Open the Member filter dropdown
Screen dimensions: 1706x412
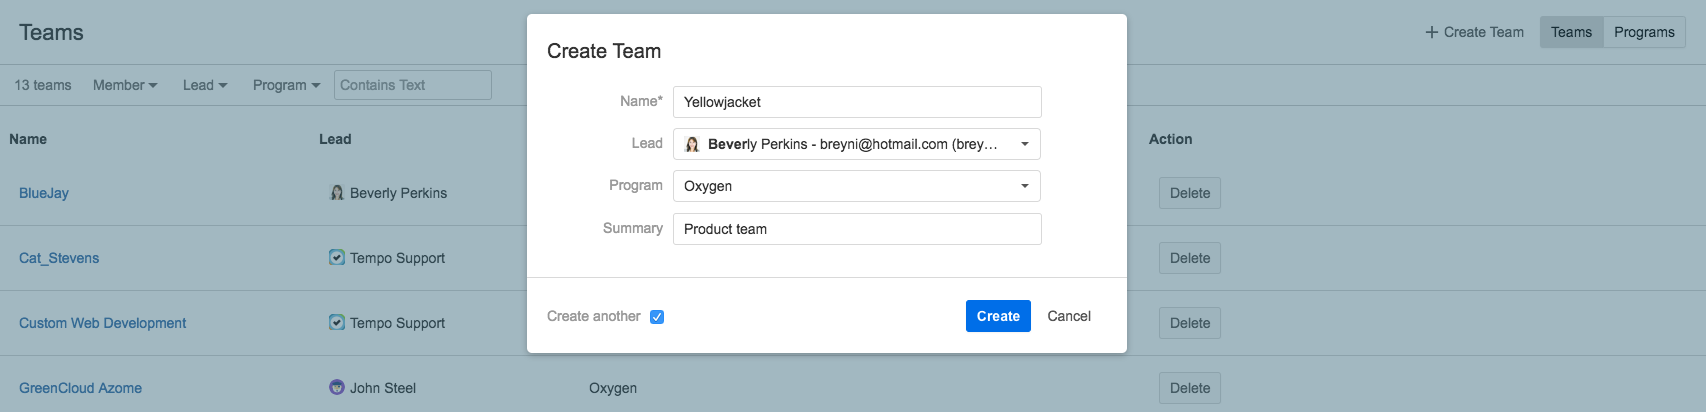pos(125,85)
